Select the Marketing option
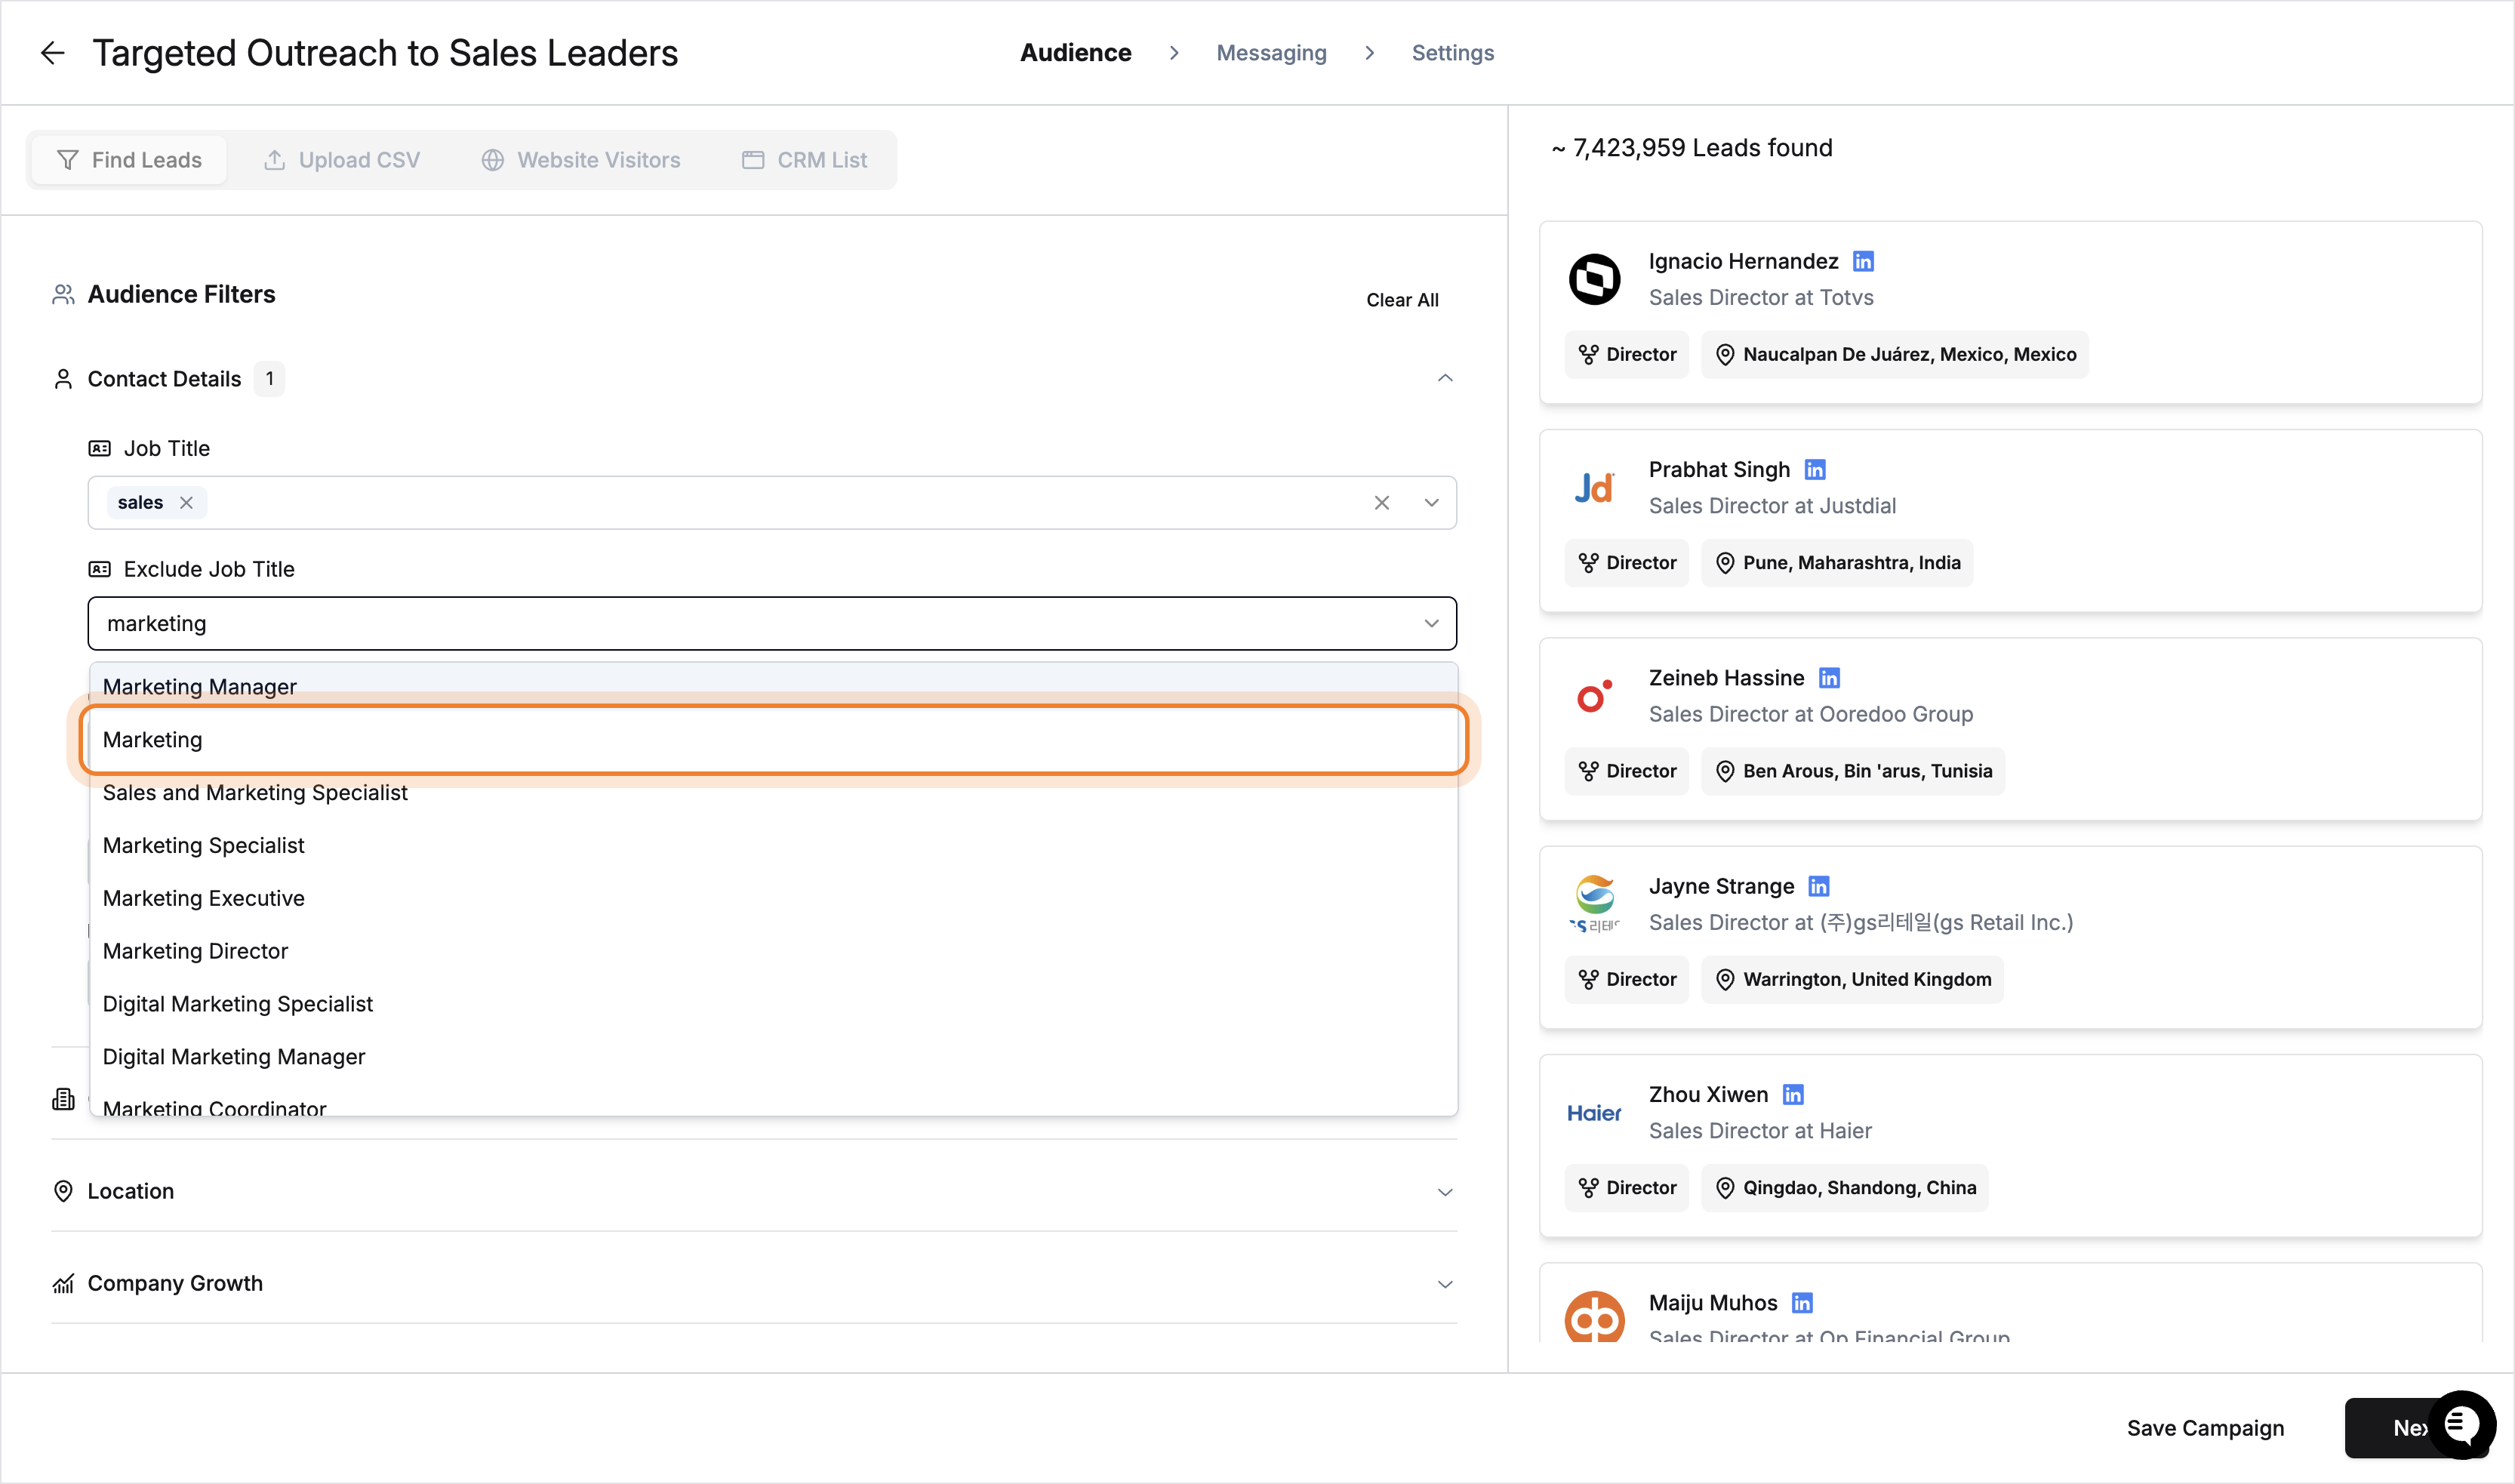 pos(773,739)
